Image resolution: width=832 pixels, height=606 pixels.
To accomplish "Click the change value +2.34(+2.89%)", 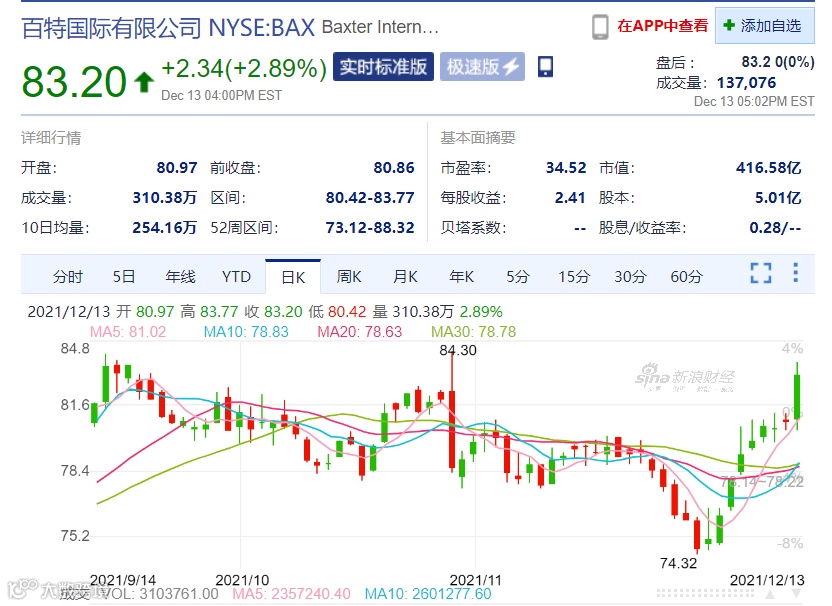I will [x=244, y=68].
